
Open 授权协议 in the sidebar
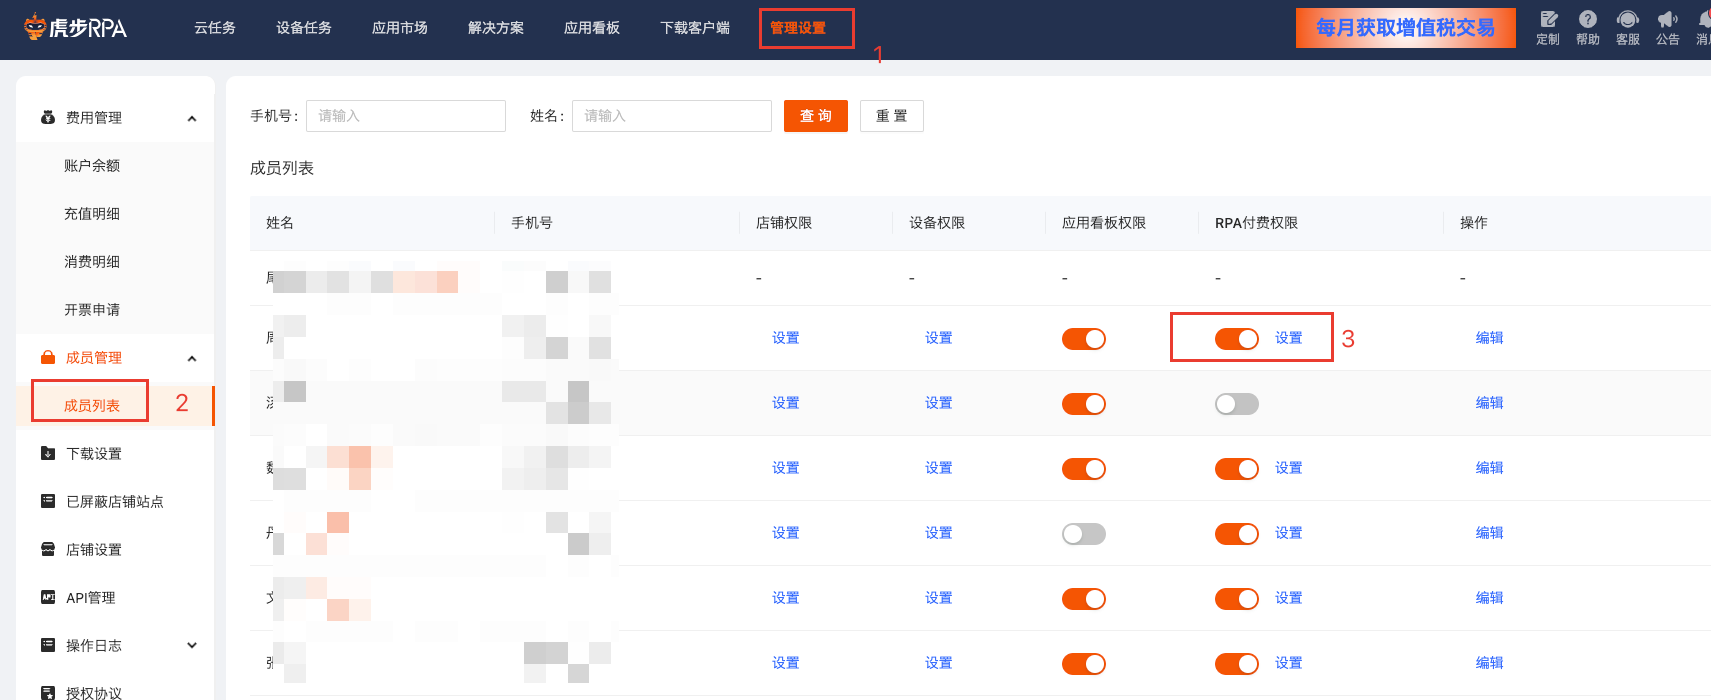94,693
